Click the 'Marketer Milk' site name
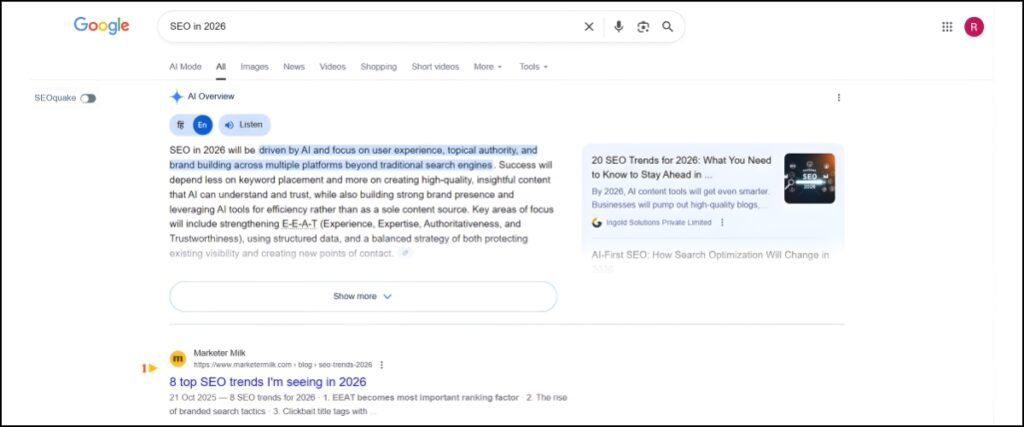The height and width of the screenshot is (427, 1024). pos(219,353)
